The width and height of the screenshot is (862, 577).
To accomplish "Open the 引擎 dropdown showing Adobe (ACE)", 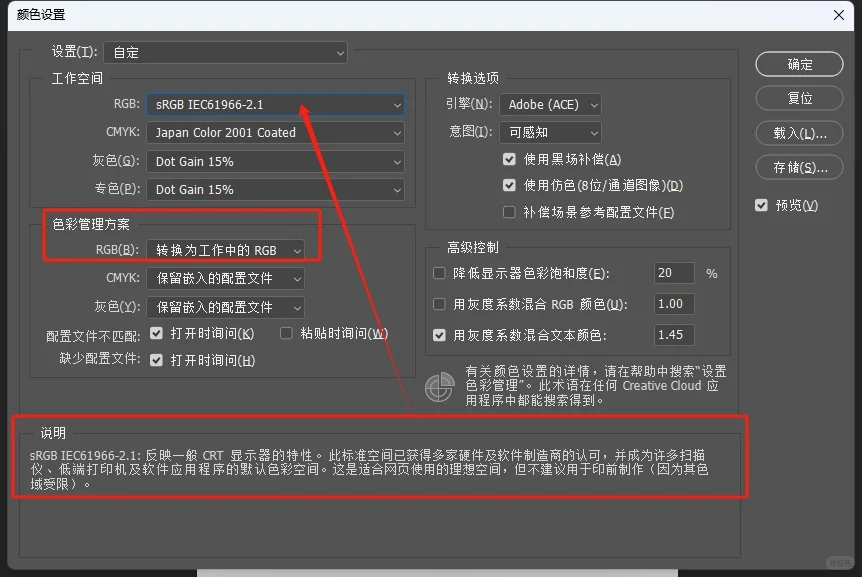I will [x=550, y=104].
